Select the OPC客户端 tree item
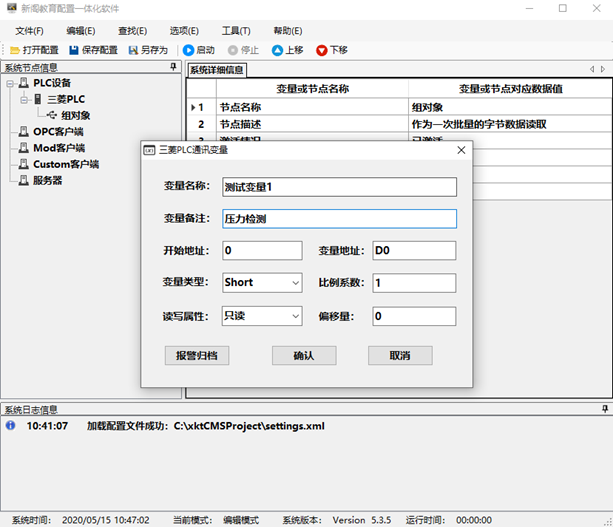The image size is (613, 527). 58,132
